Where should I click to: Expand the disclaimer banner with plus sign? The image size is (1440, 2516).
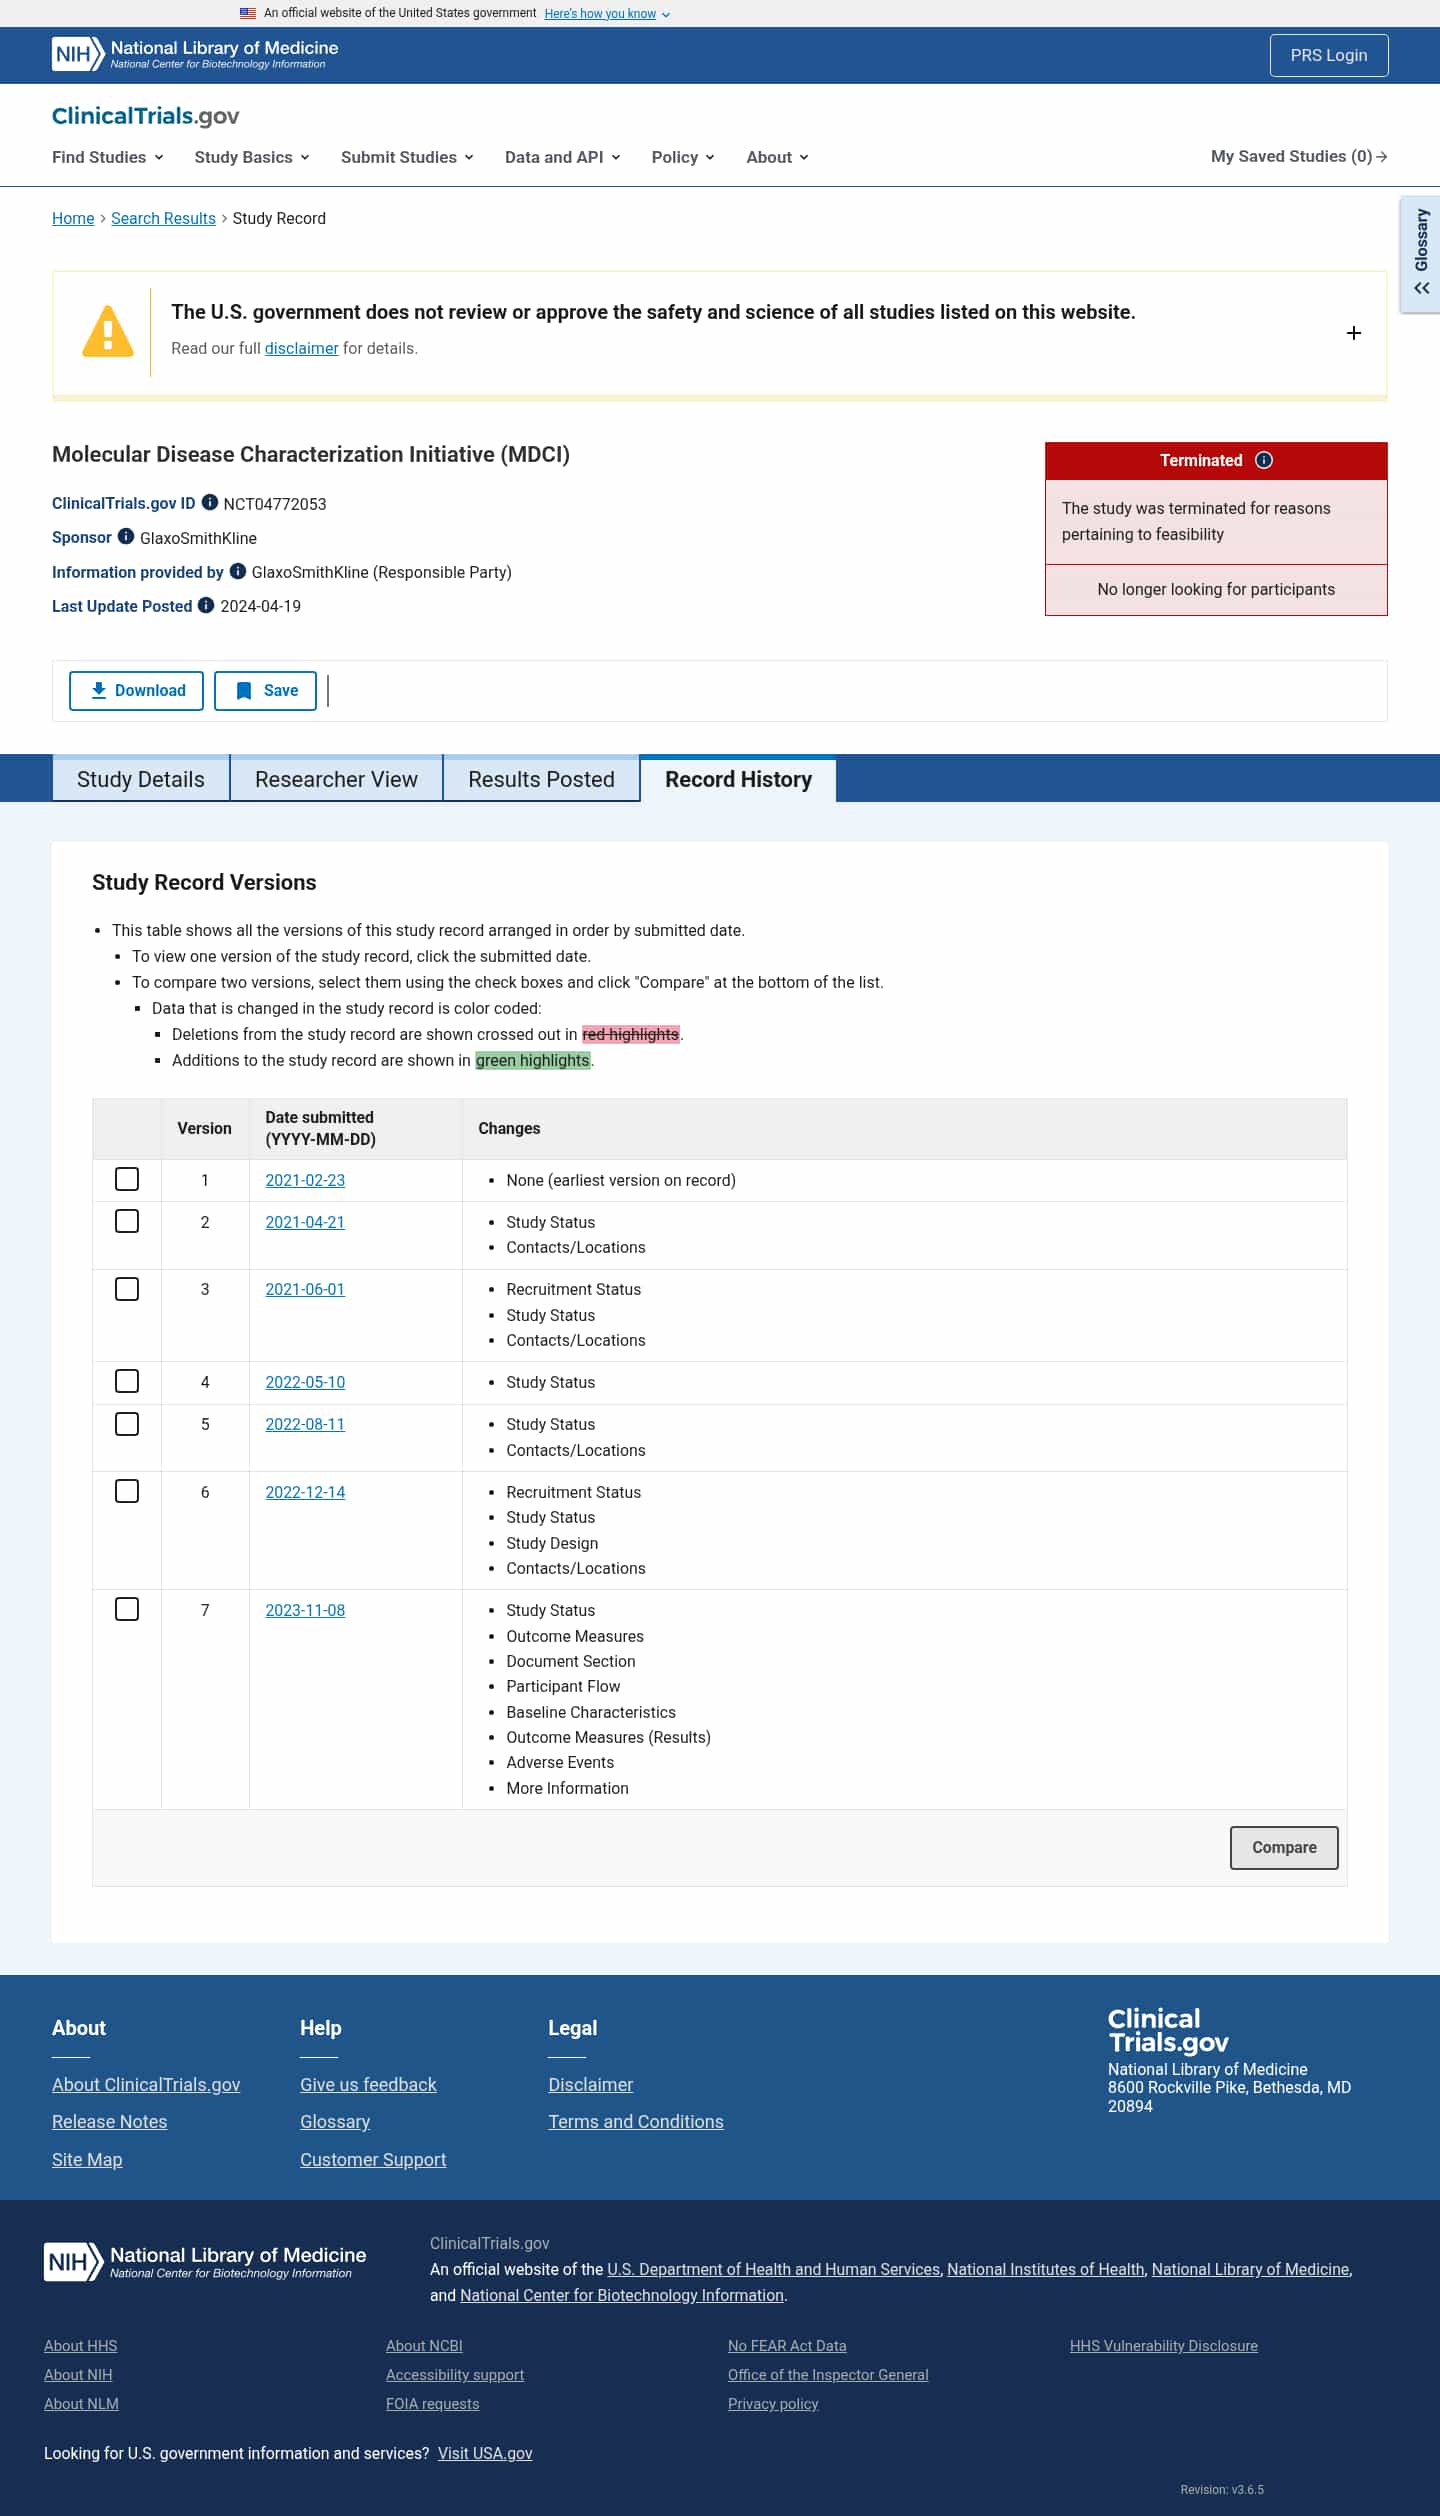coord(1354,333)
